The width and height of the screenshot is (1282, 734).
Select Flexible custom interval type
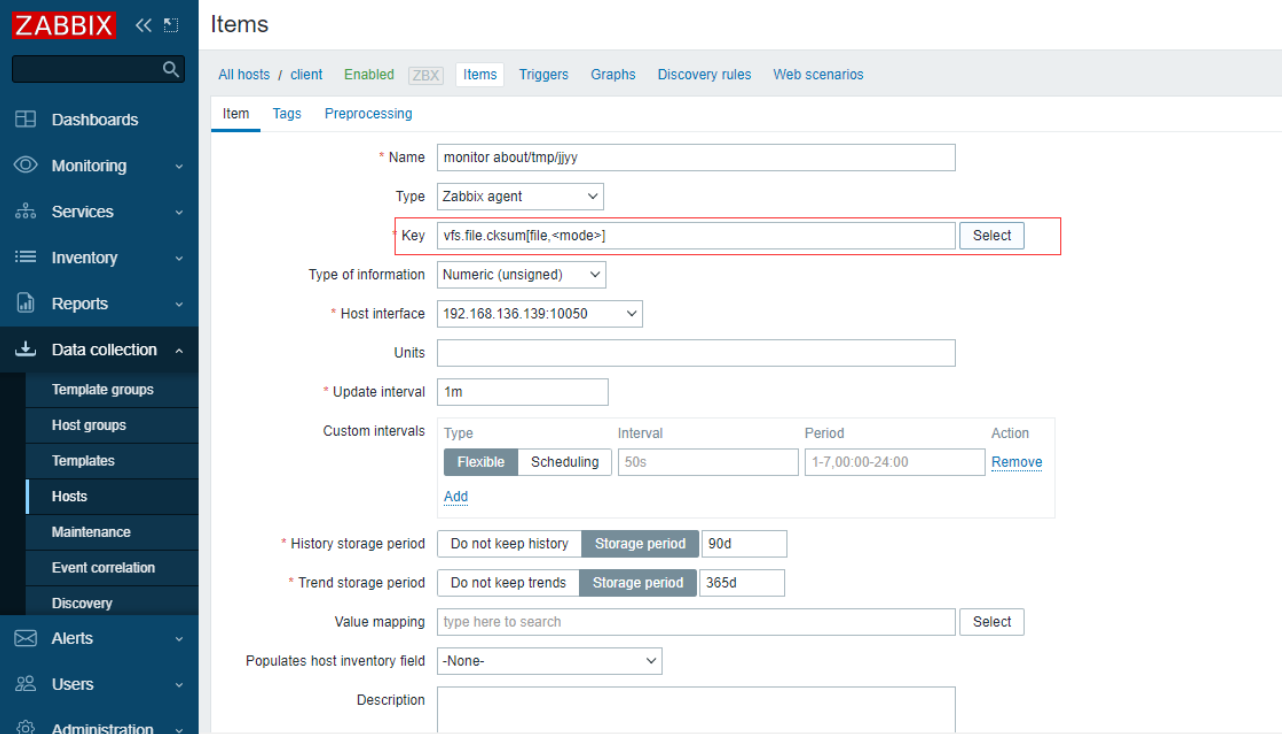[x=481, y=462]
